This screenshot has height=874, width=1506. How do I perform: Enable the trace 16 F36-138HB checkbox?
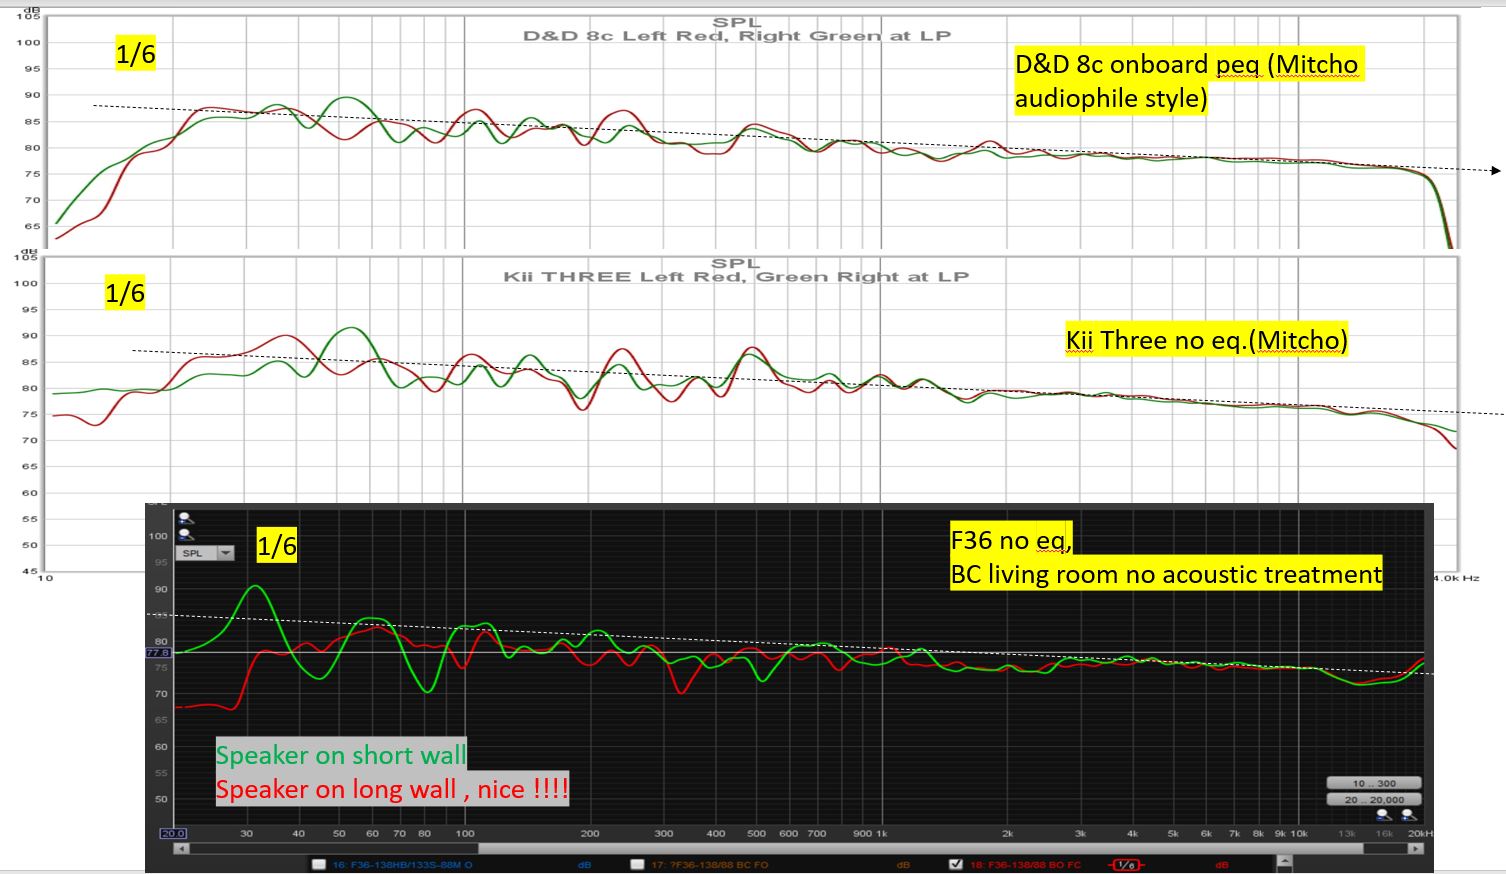[318, 865]
